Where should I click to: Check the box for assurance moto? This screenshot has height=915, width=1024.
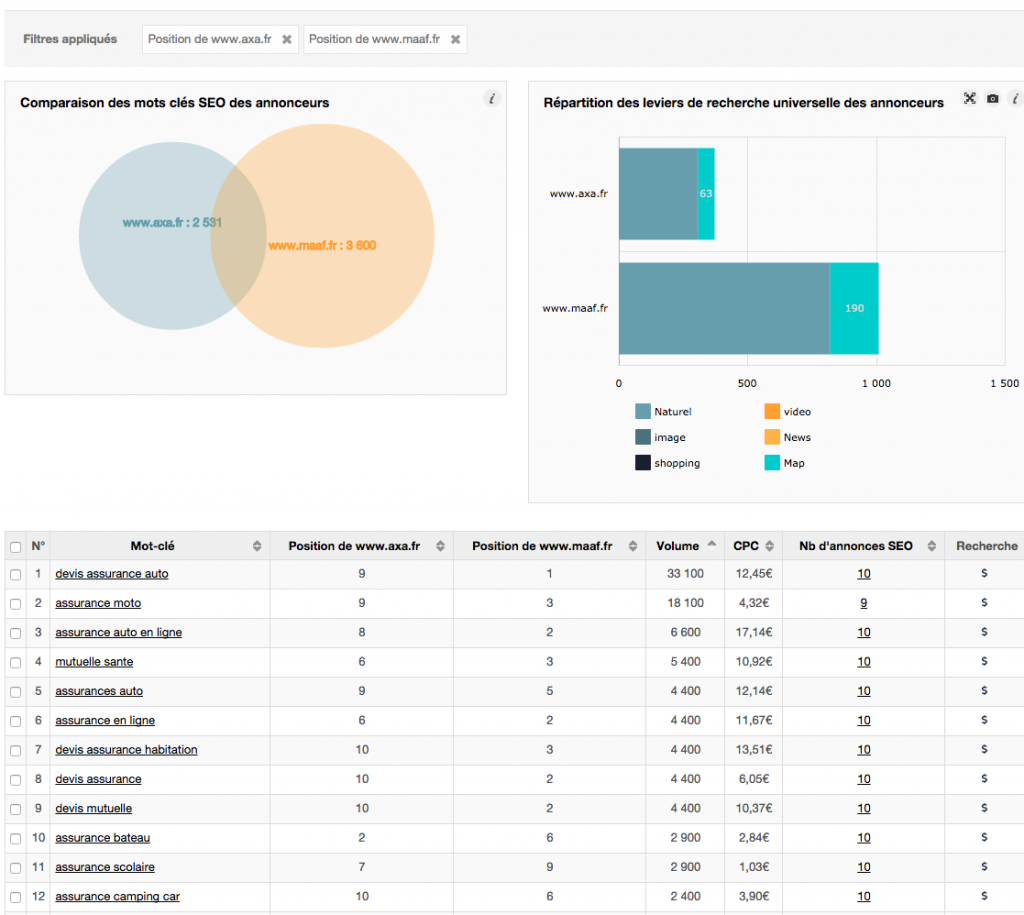16,604
